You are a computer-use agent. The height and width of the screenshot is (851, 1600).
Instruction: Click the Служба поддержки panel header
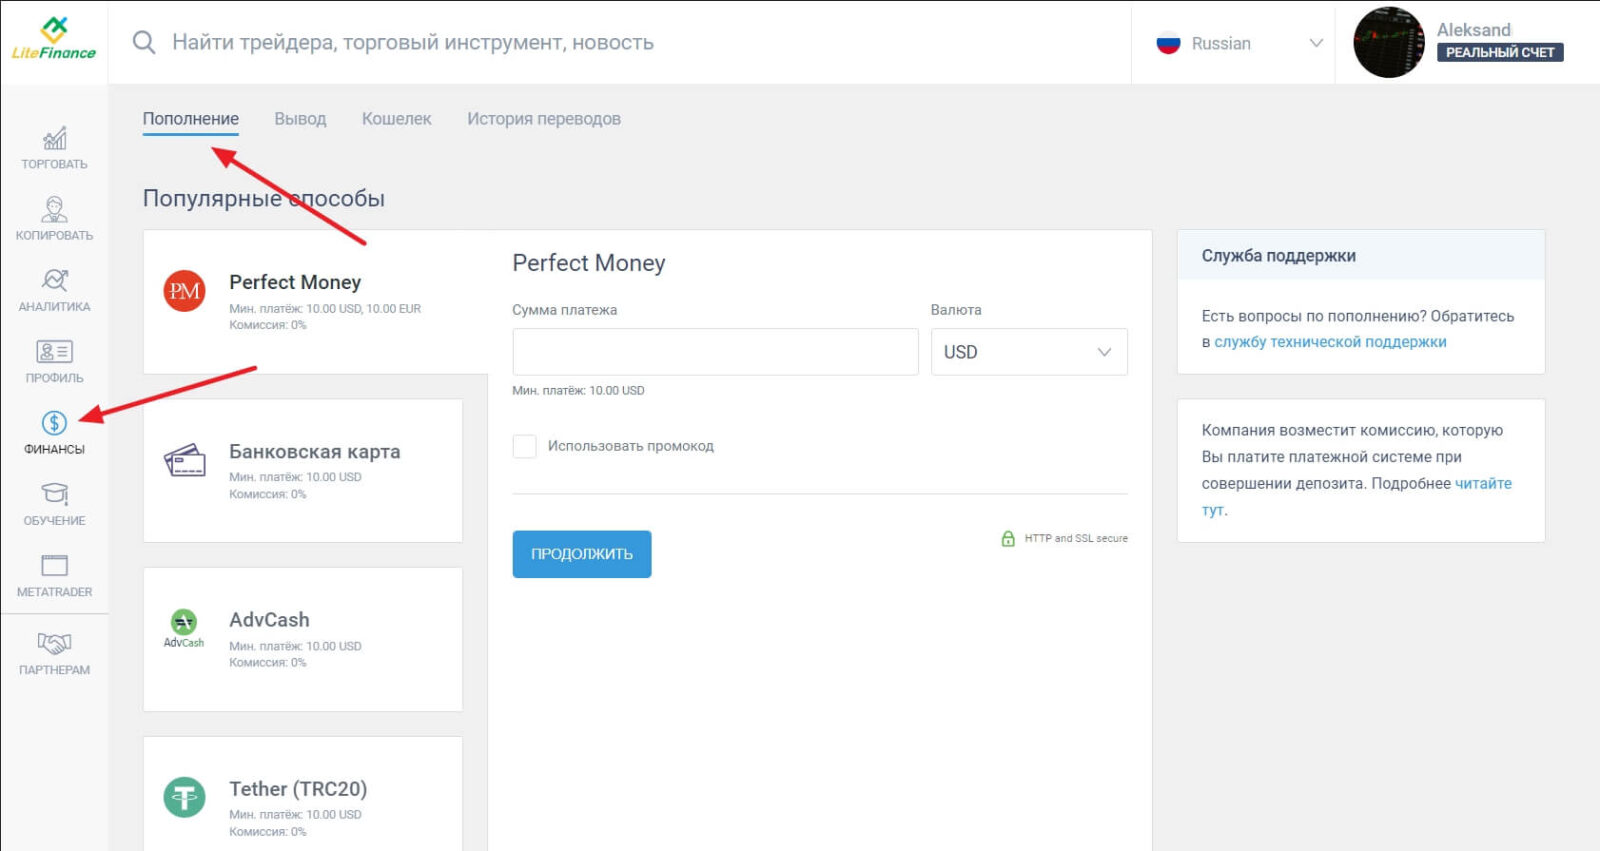coord(1361,255)
